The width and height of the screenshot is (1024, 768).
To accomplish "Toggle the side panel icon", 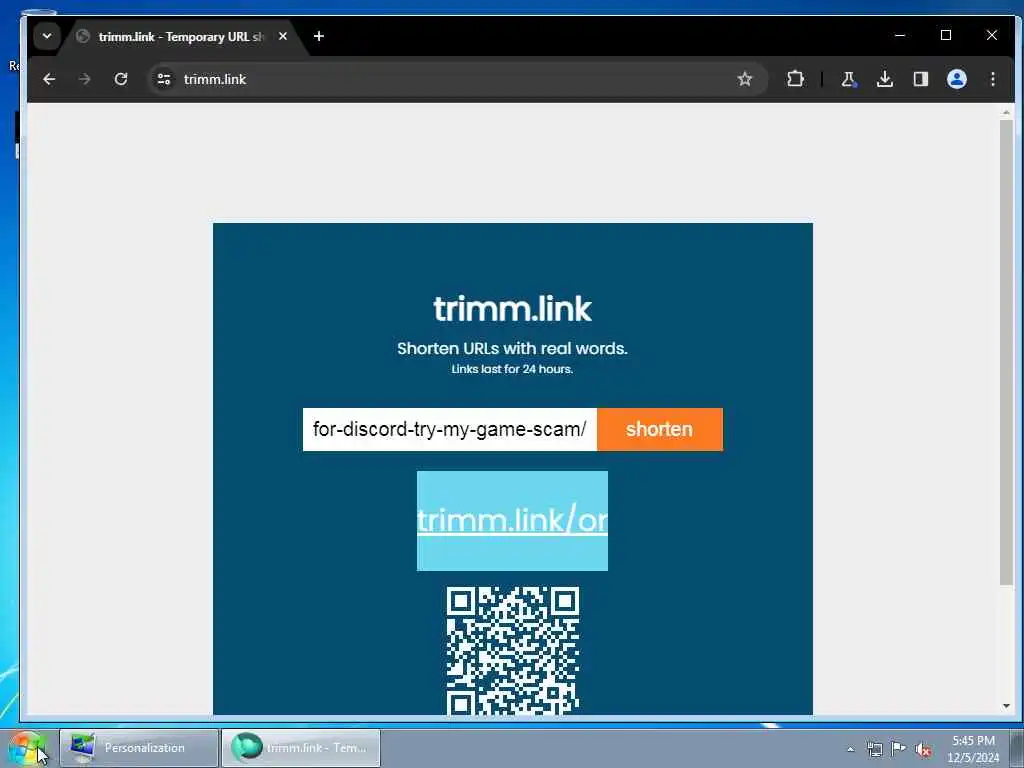I will pos(921,79).
